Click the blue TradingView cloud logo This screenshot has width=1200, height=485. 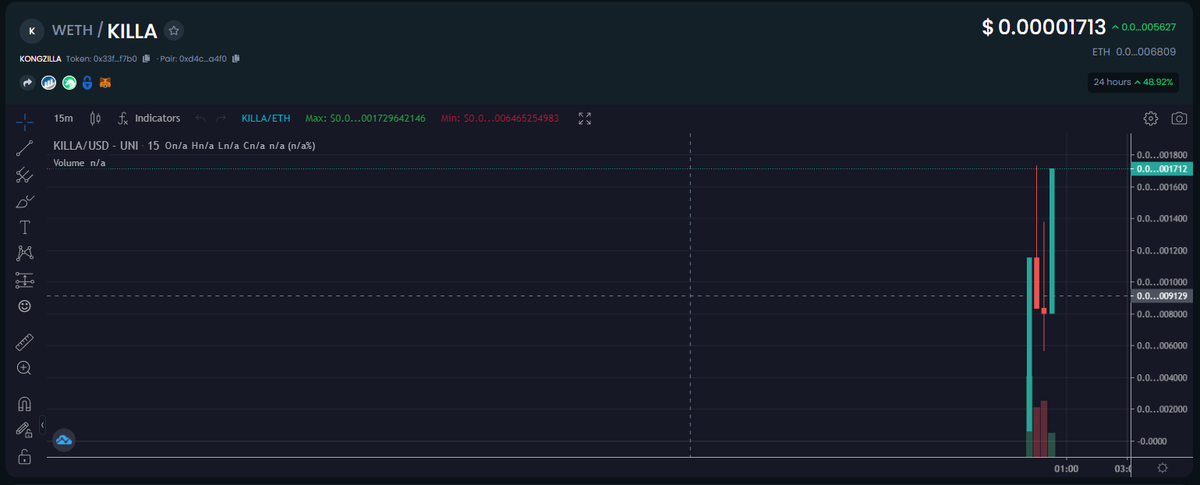64,440
